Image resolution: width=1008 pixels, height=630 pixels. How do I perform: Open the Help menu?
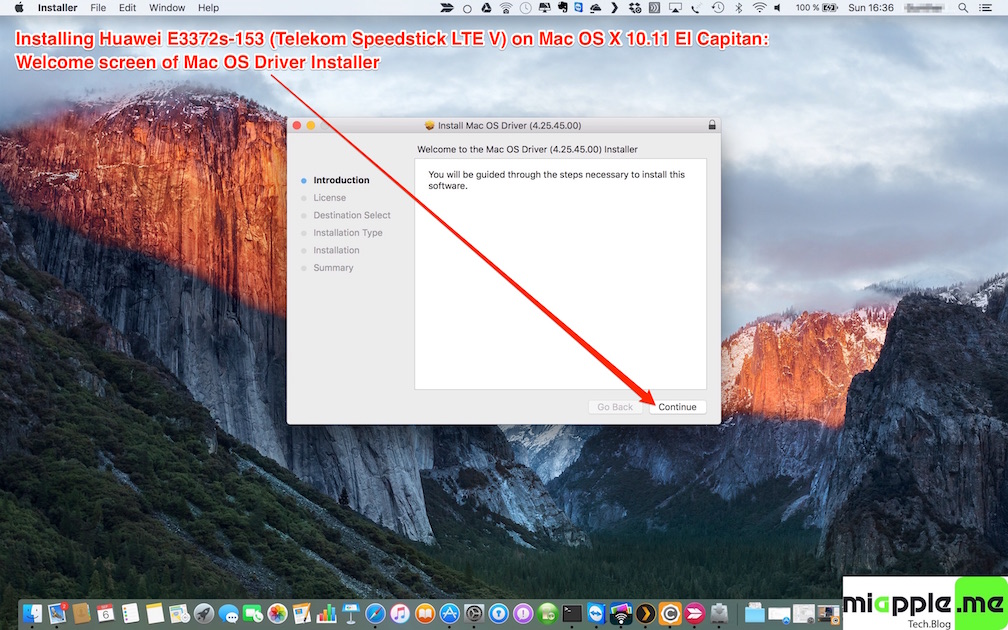(208, 8)
